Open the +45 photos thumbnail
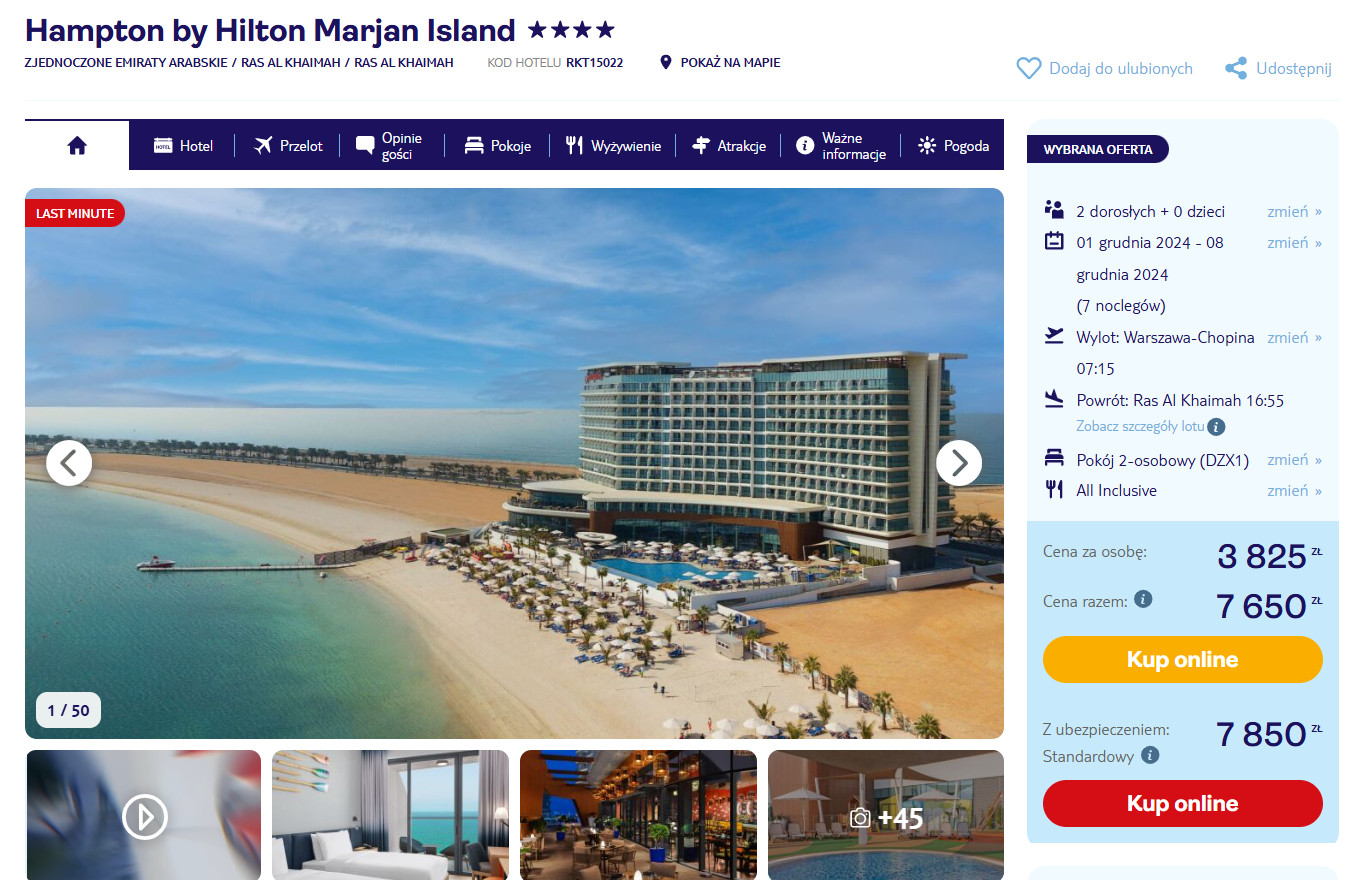 point(886,815)
